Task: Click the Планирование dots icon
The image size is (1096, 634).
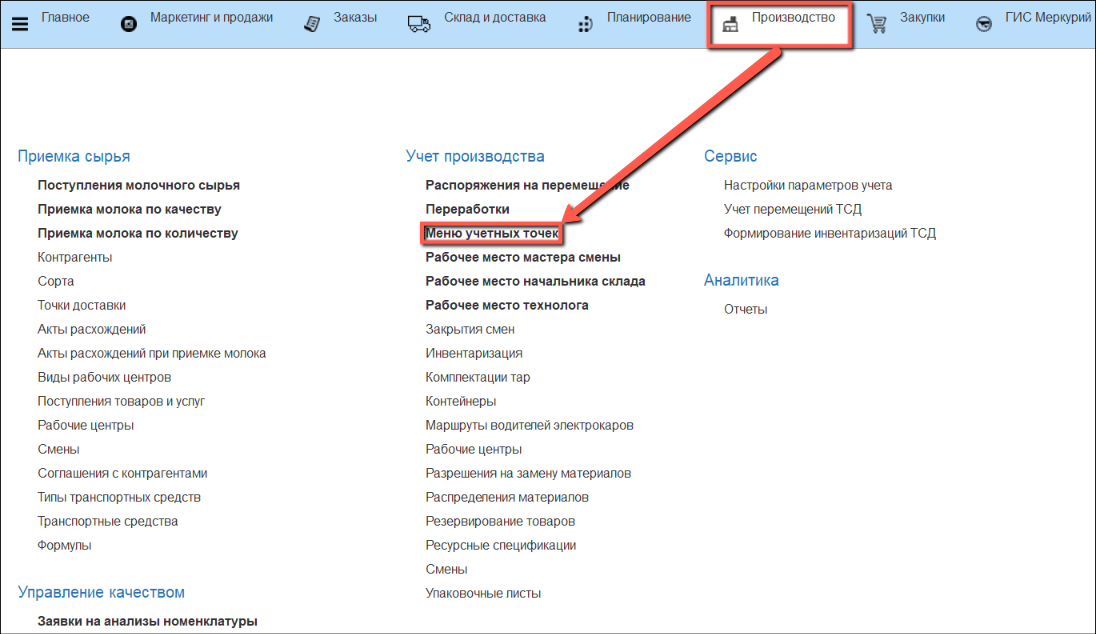Action: pos(586,24)
